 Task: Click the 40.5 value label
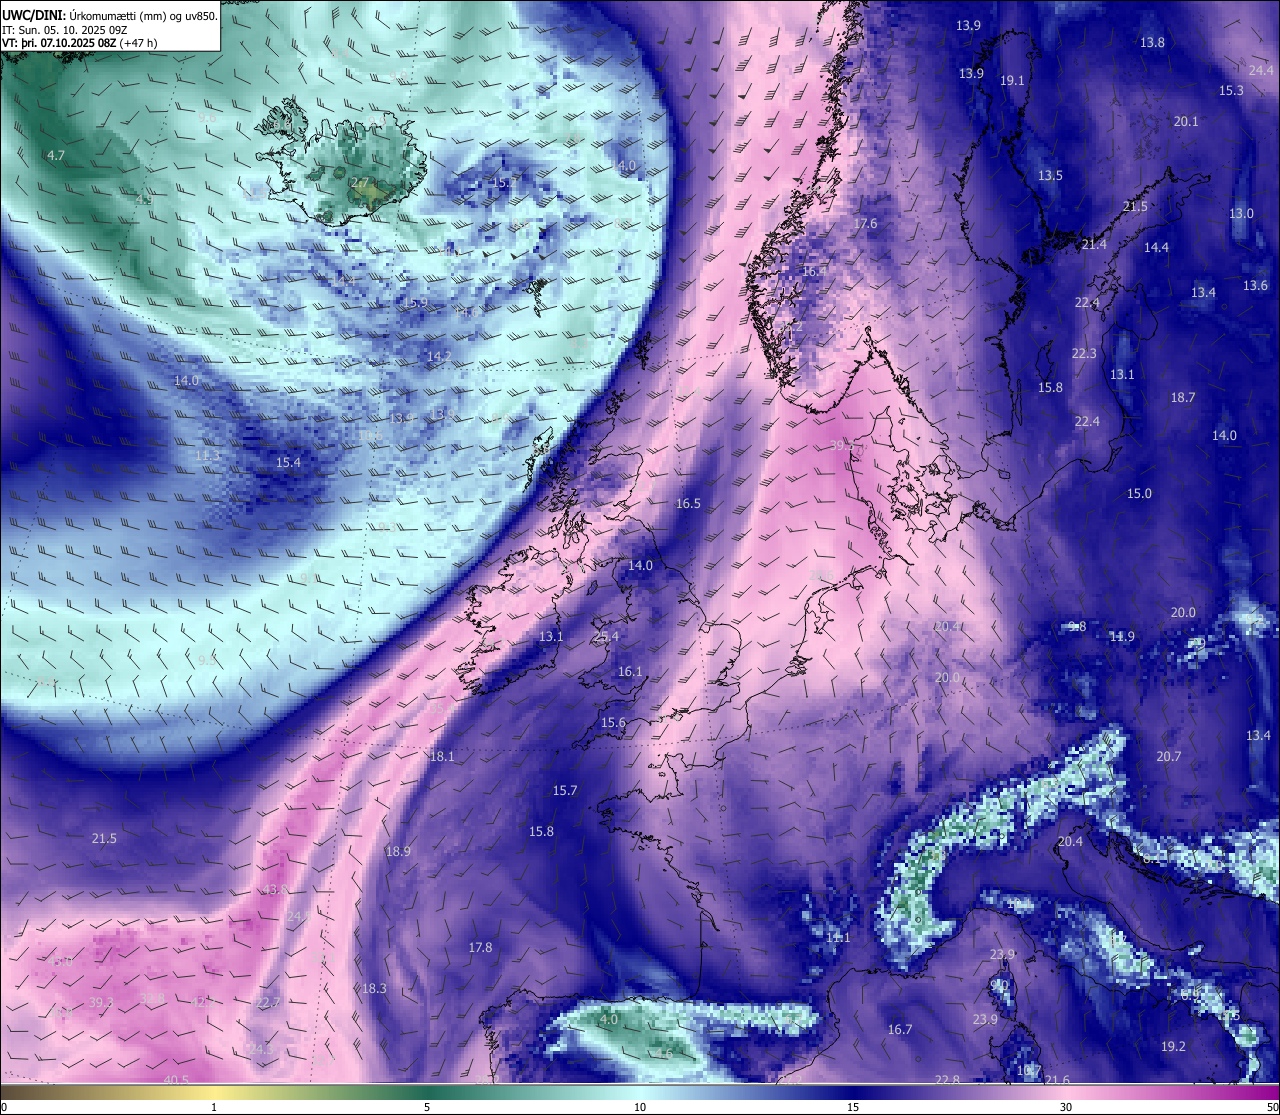176,1080
